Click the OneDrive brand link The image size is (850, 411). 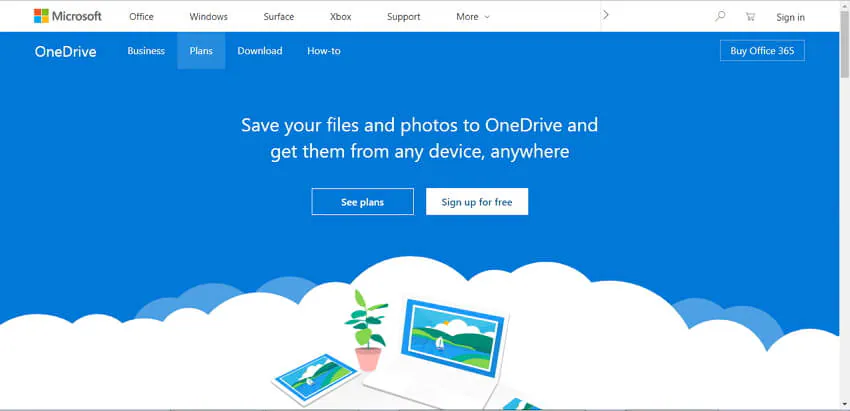point(66,52)
